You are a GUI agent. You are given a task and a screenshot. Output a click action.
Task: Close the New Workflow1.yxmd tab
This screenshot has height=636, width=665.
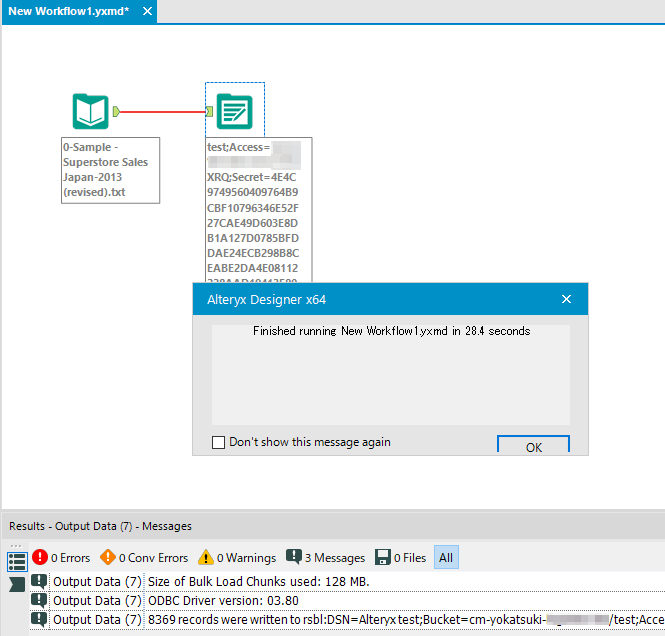(x=147, y=11)
